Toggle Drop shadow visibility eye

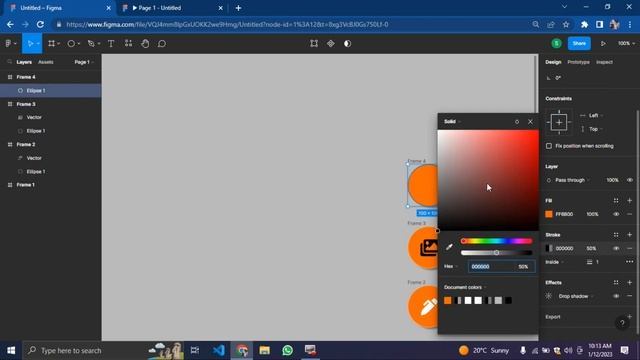(x=616, y=296)
